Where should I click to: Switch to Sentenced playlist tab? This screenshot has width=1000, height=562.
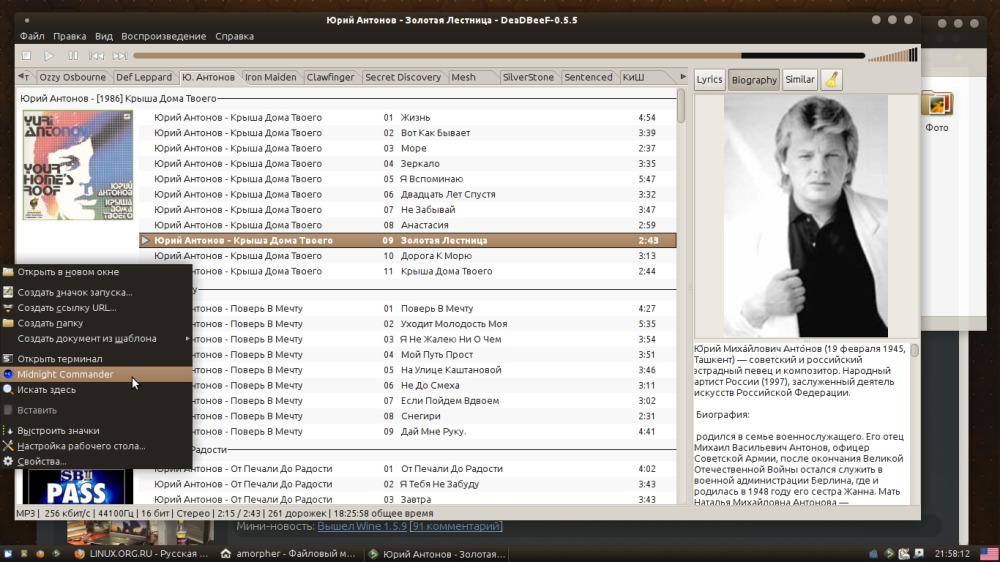point(588,77)
